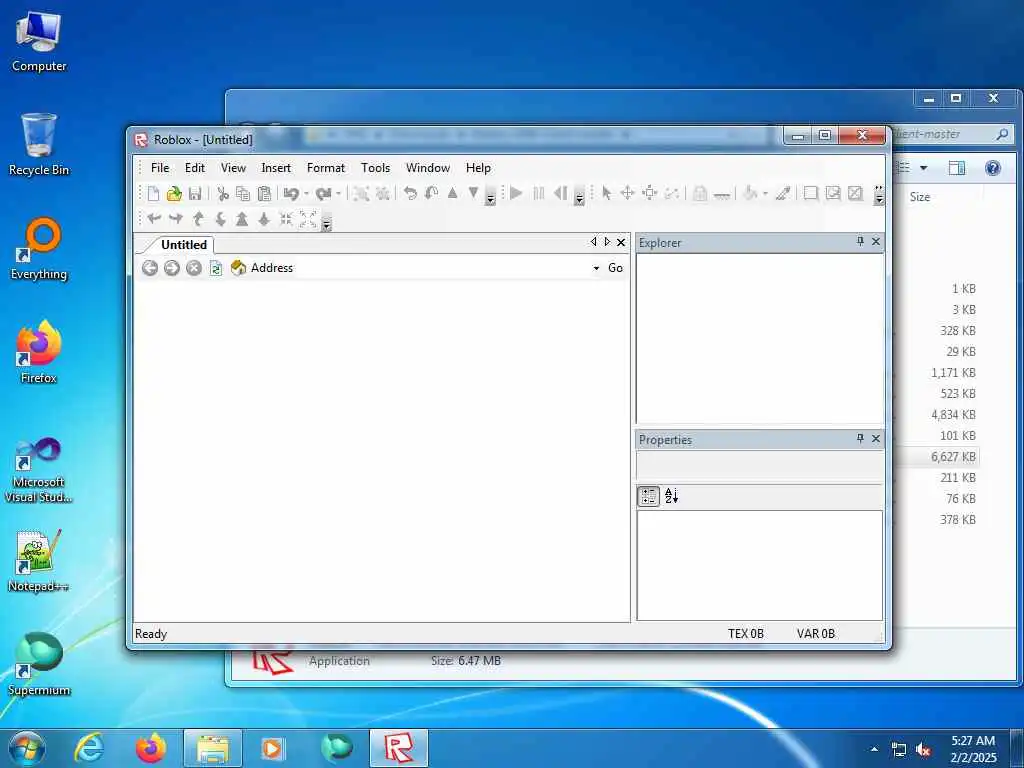
Task: Expand toolbar options after Reset icon
Action: [579, 195]
